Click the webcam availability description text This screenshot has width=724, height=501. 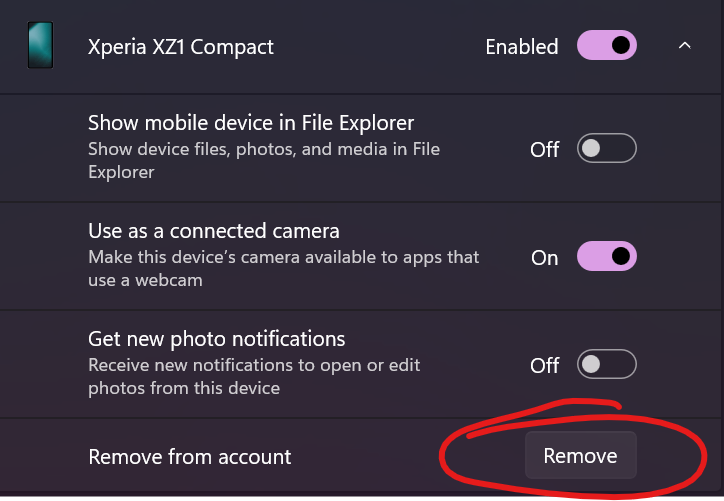tap(284, 268)
